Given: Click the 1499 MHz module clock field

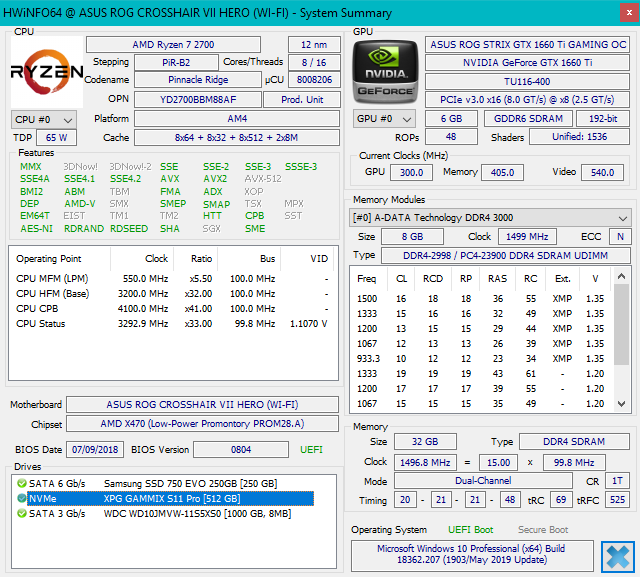Looking at the screenshot, I should 527,236.
